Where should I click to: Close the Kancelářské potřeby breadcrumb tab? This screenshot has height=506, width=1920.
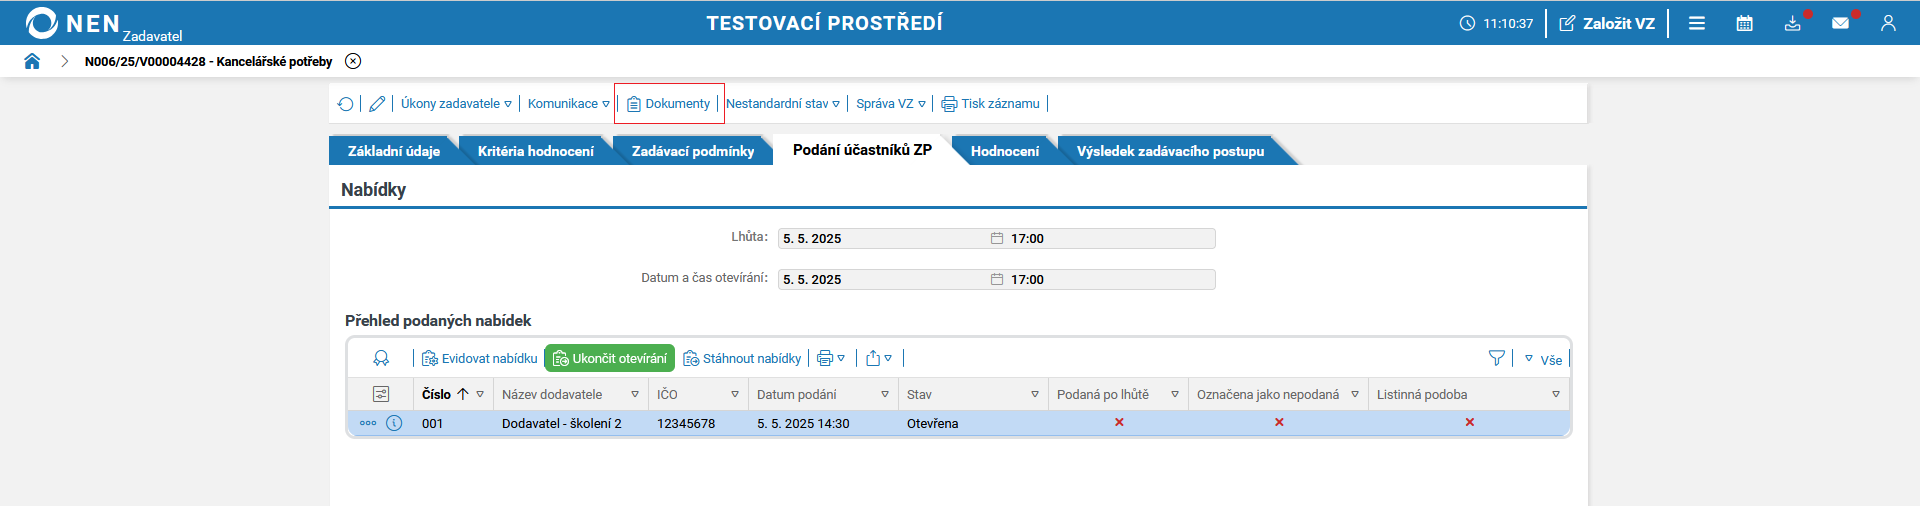(x=353, y=61)
